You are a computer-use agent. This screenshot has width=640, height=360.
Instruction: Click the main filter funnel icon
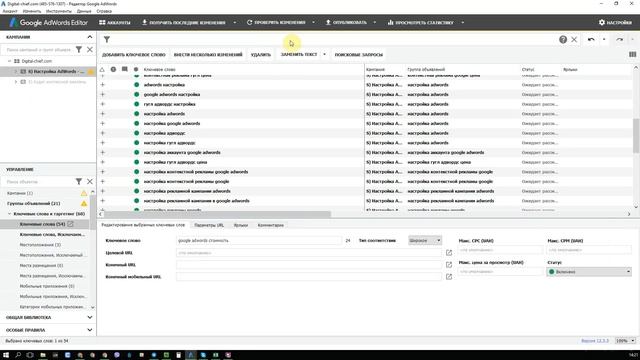(107, 40)
